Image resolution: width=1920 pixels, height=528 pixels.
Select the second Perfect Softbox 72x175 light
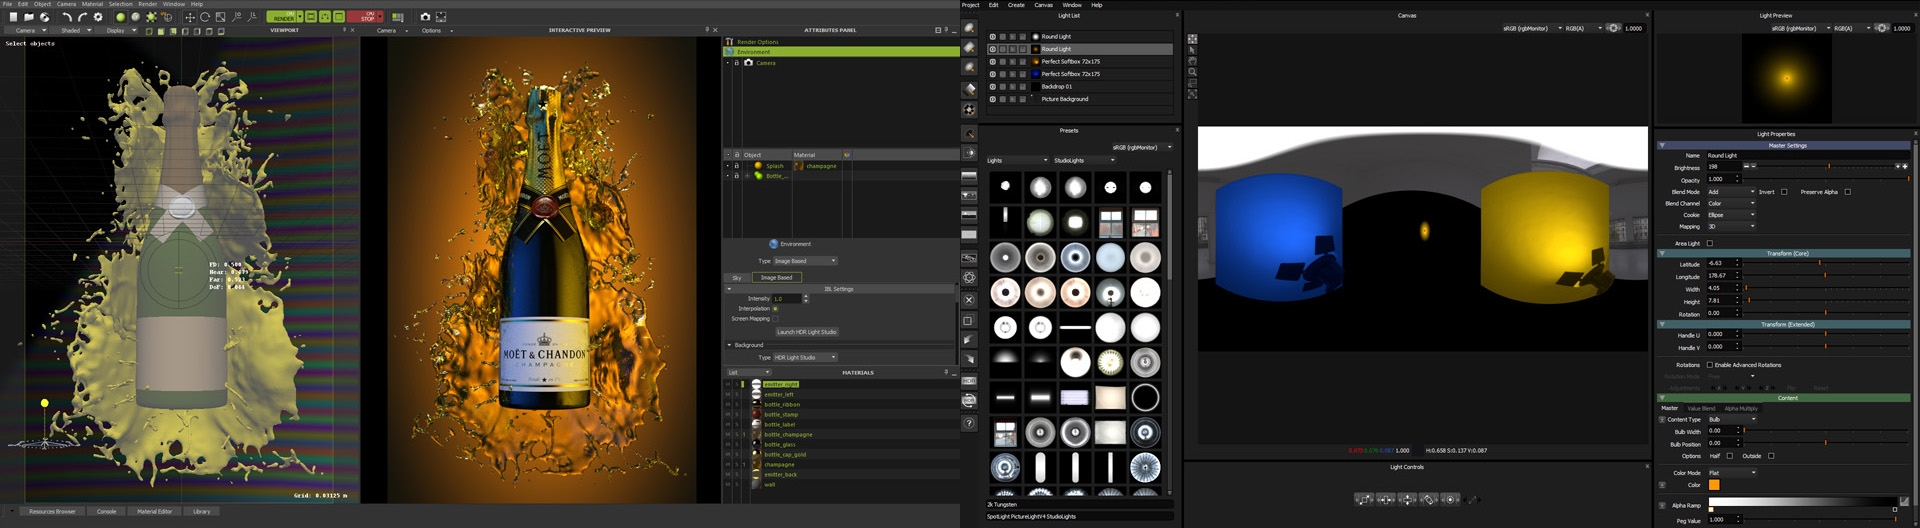(x=1070, y=74)
